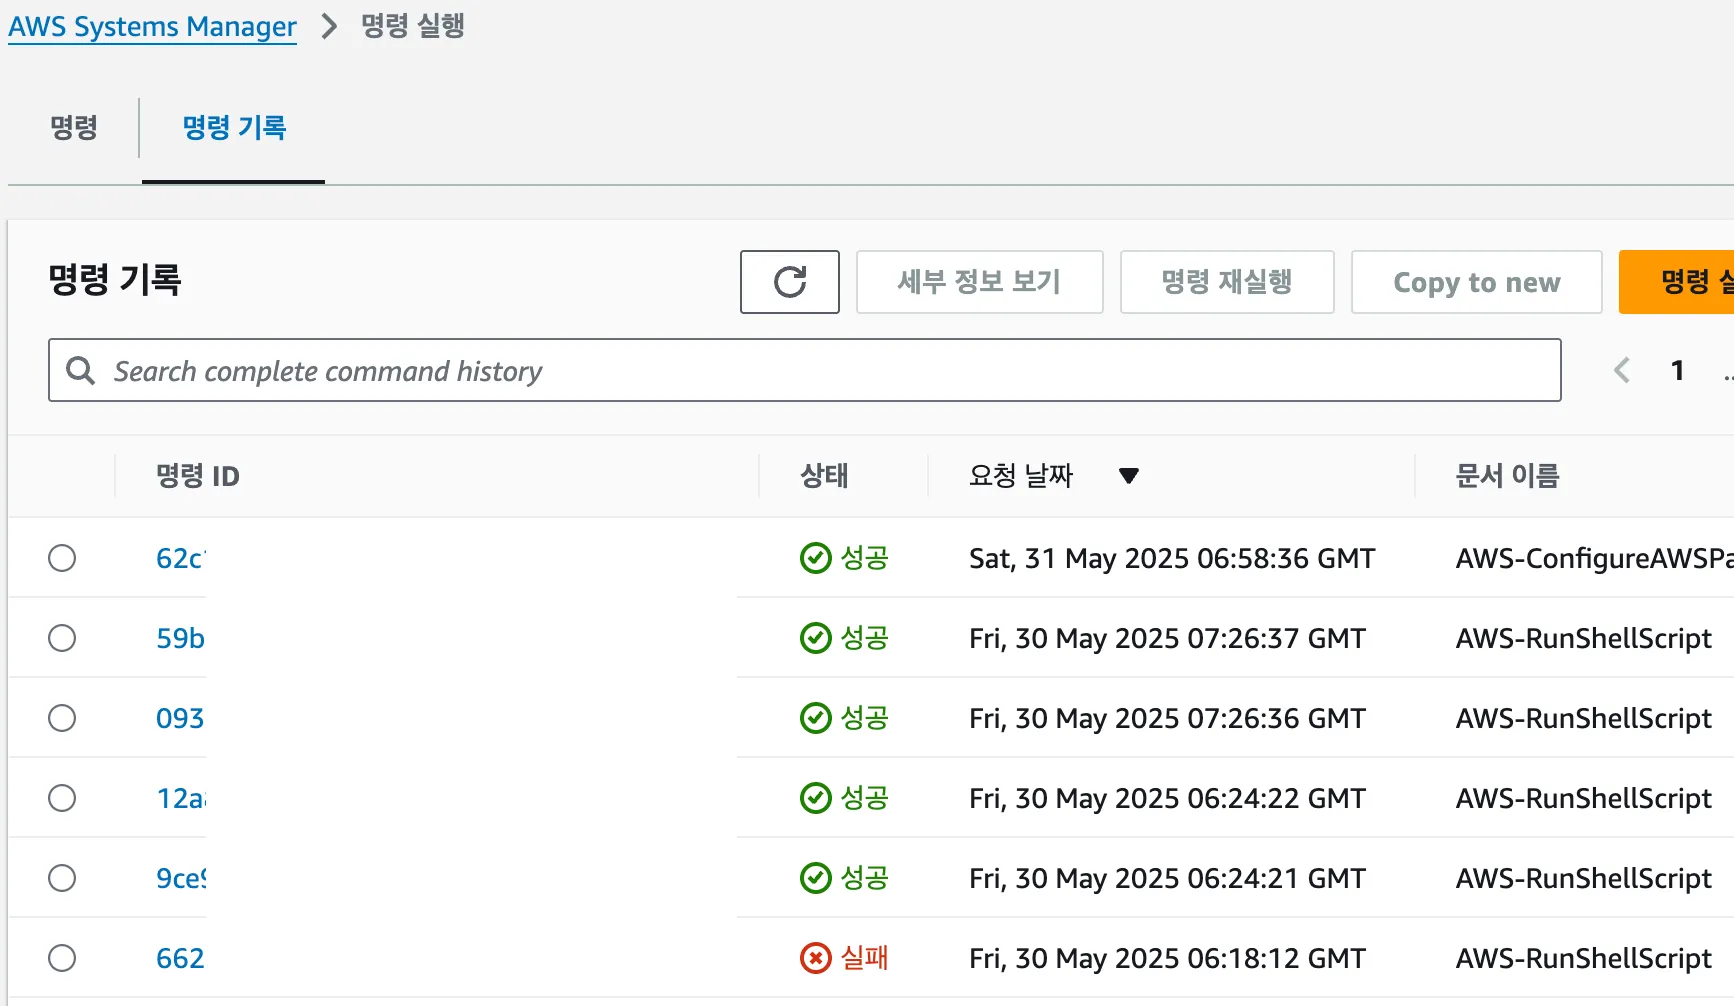The height and width of the screenshot is (1006, 1734).
Task: Select the radio button for command 62c
Action: (x=62, y=558)
